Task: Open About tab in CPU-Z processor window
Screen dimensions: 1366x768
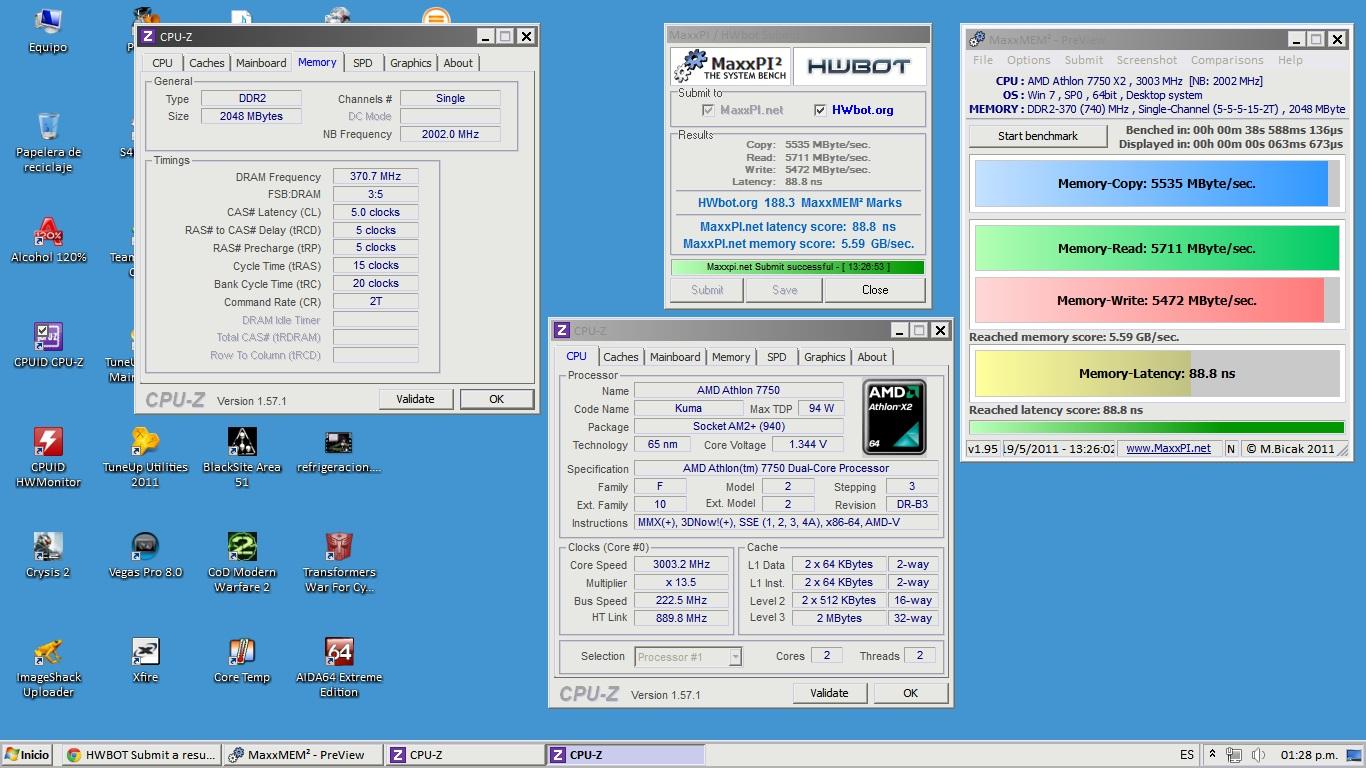Action: 872,357
